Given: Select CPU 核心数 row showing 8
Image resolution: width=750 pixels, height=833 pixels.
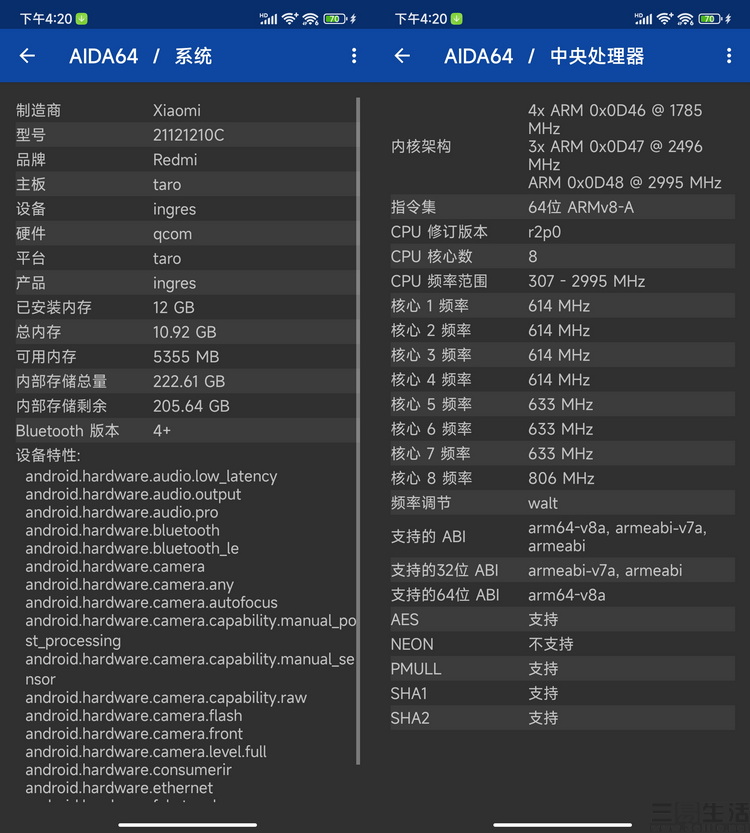Looking at the screenshot, I should [562, 257].
